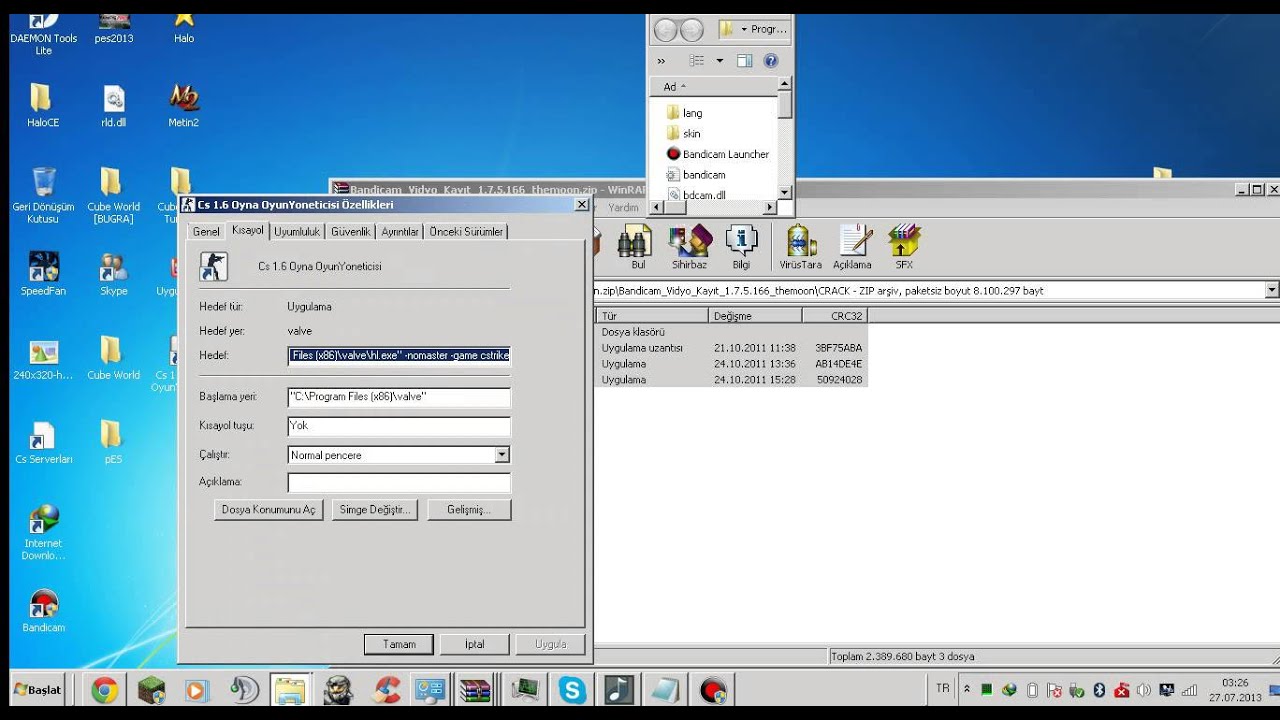Viewport: 1280px width, 720px height.
Task: Click the Dosya Konumunu Aç button
Action: tap(268, 510)
